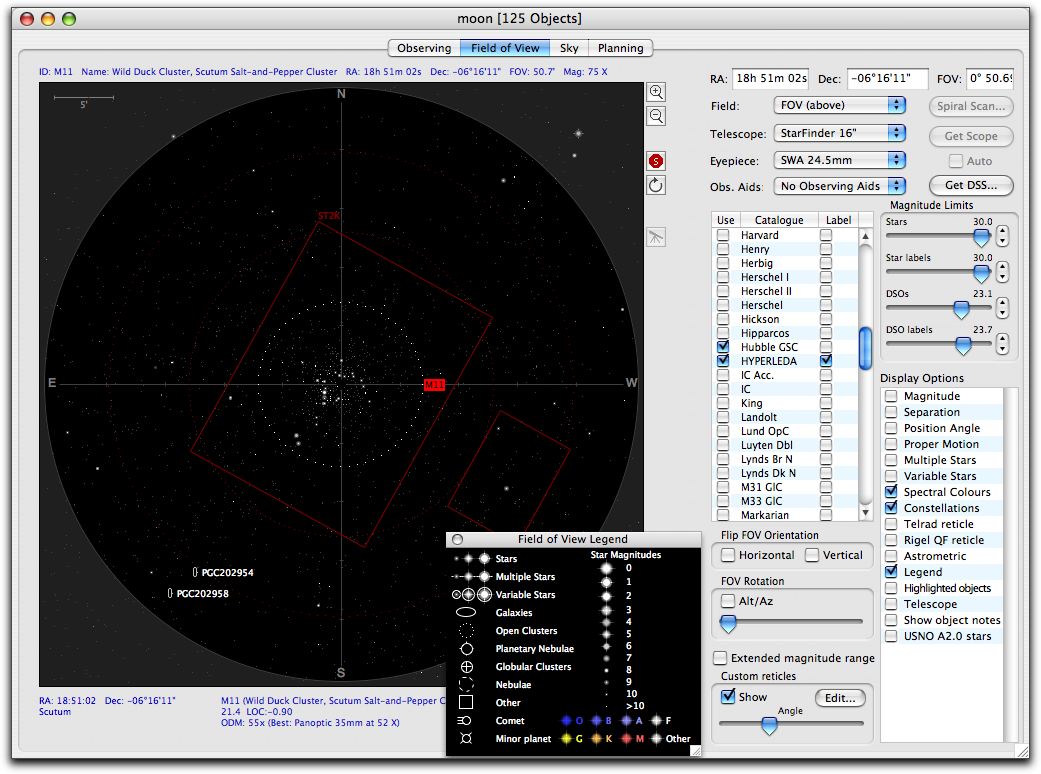The width and height of the screenshot is (1041, 774).
Task: Click the RA input field
Action: point(770,79)
